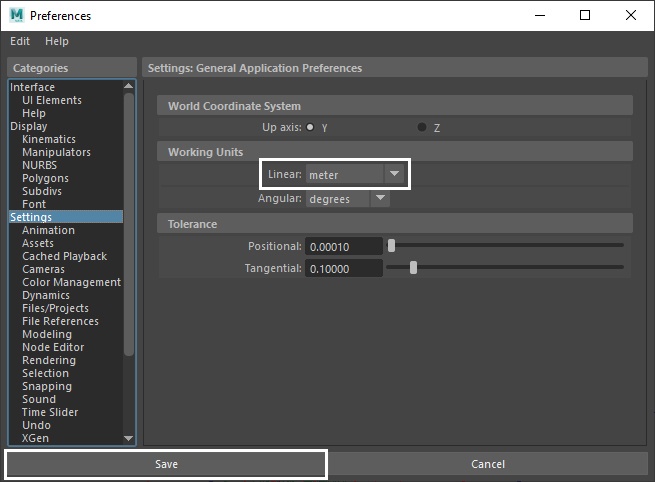Select the Modeling category
655x482 pixels.
point(47,334)
